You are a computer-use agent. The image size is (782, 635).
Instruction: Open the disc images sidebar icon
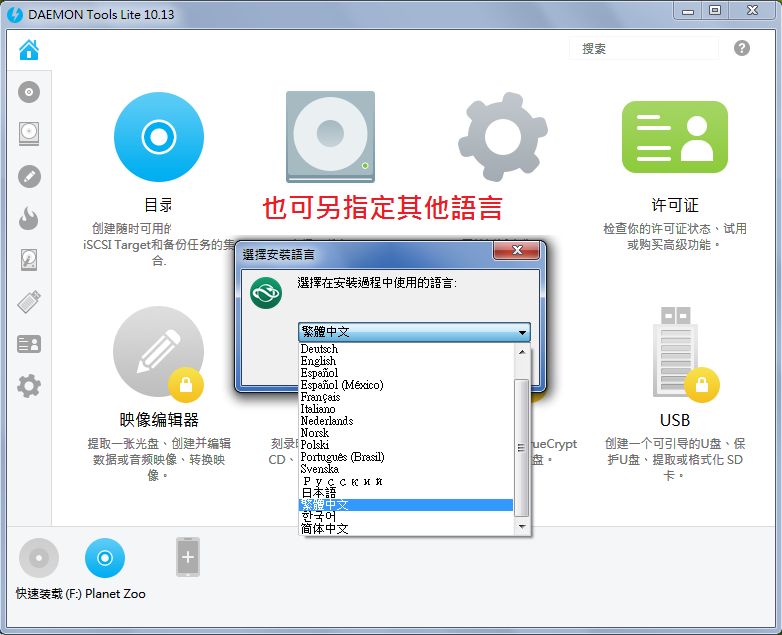point(29,92)
